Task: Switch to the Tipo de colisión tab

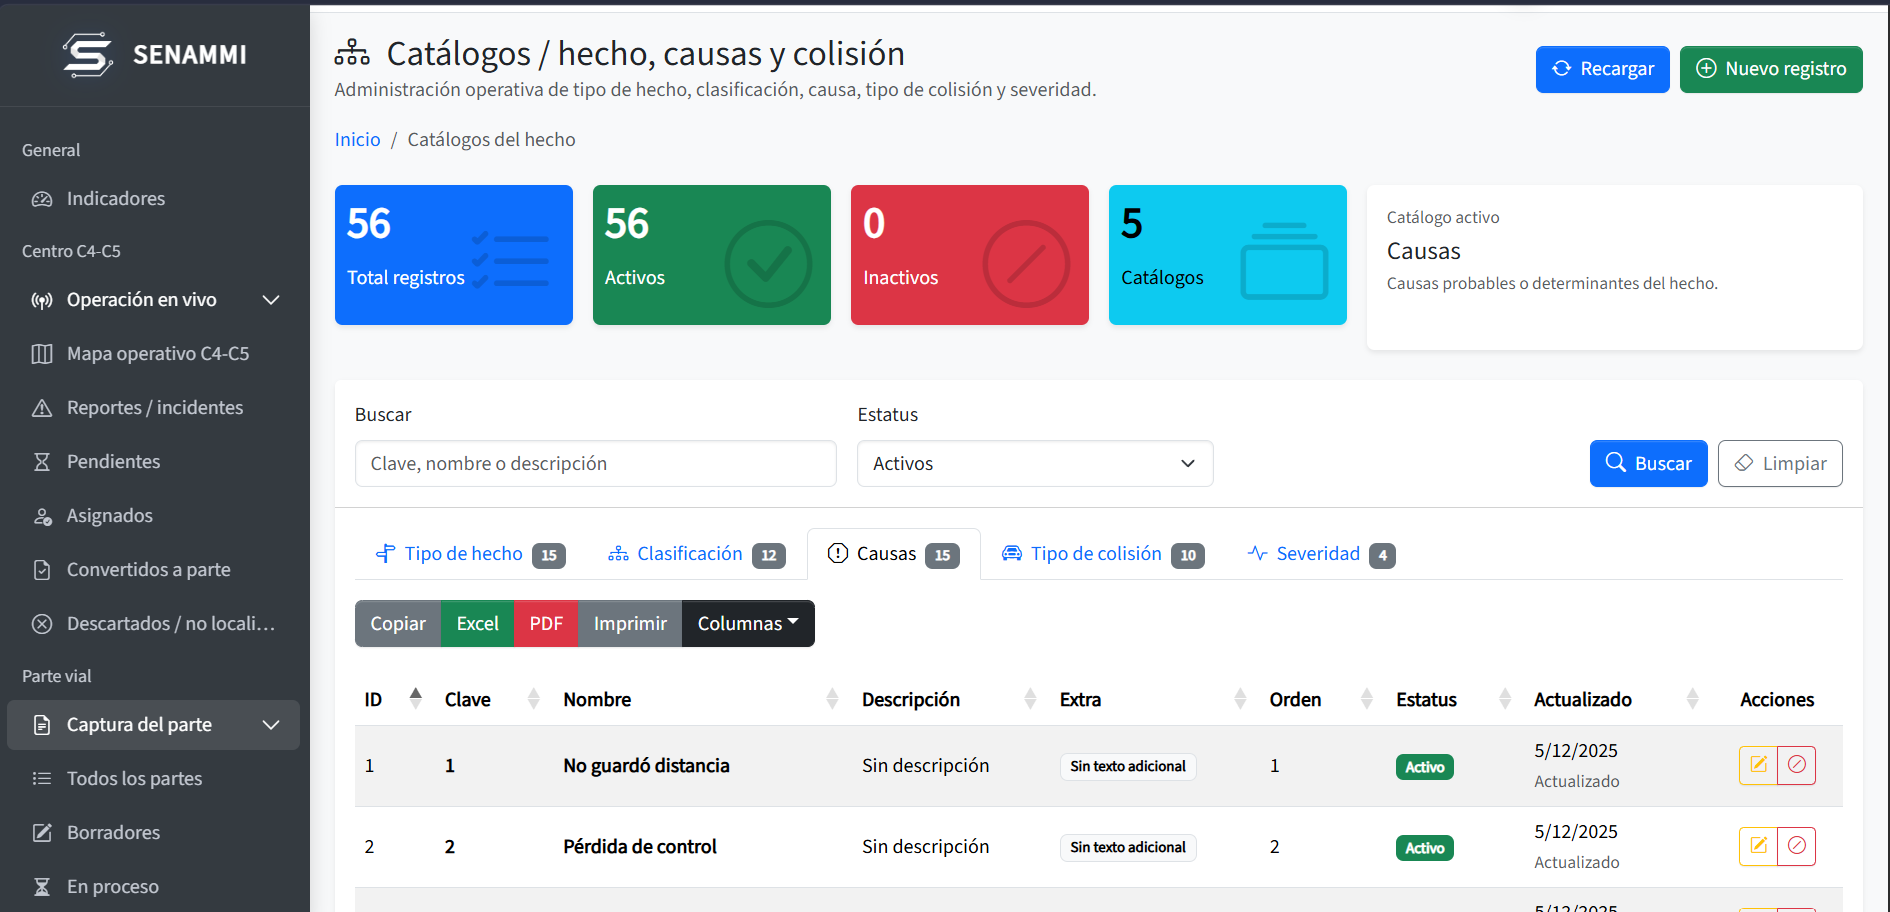Action: [1103, 554]
